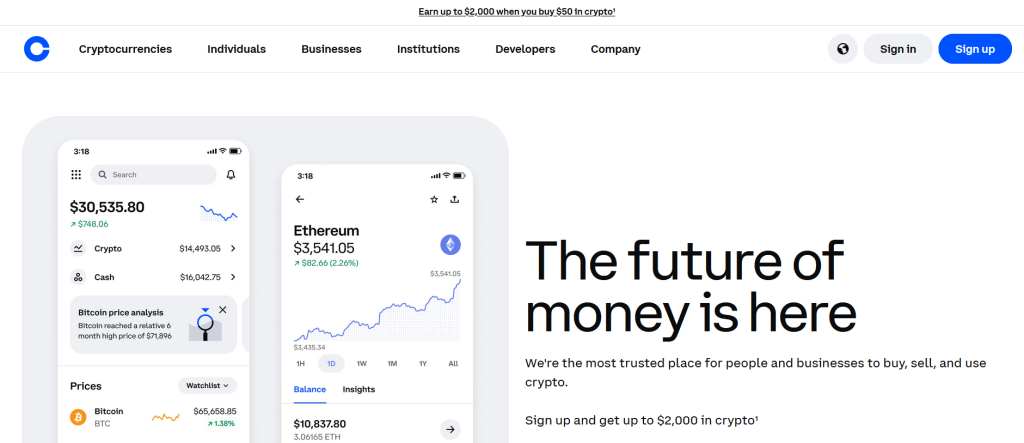The image size is (1024, 443).
Task: Open the globe language selector
Action: point(843,49)
